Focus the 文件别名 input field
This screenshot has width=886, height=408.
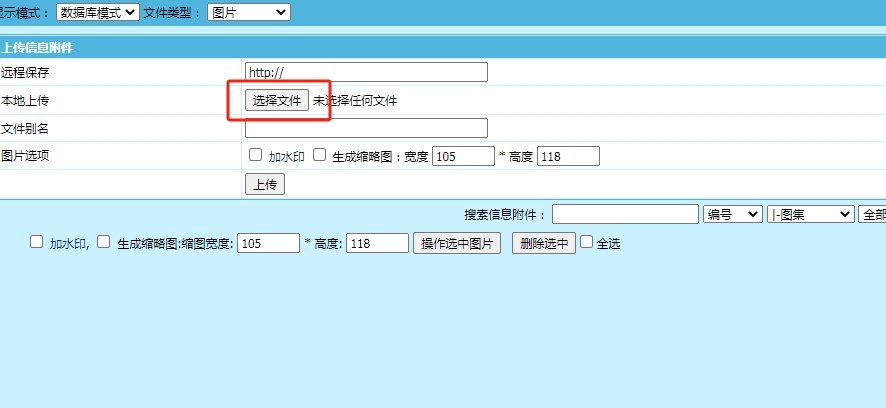click(x=366, y=128)
